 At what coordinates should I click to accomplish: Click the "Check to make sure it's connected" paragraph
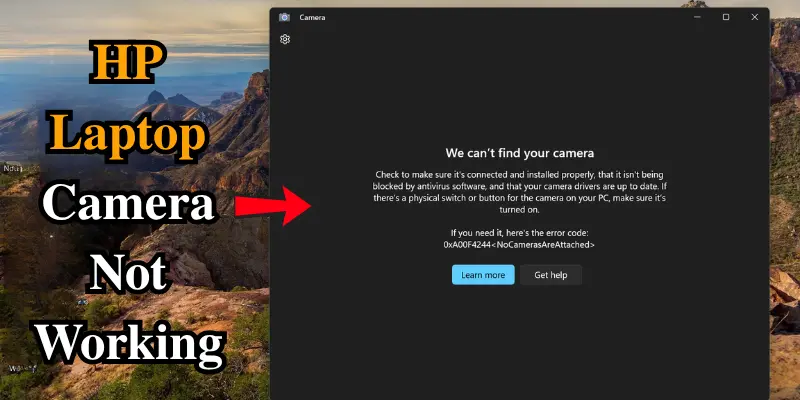click(x=519, y=192)
